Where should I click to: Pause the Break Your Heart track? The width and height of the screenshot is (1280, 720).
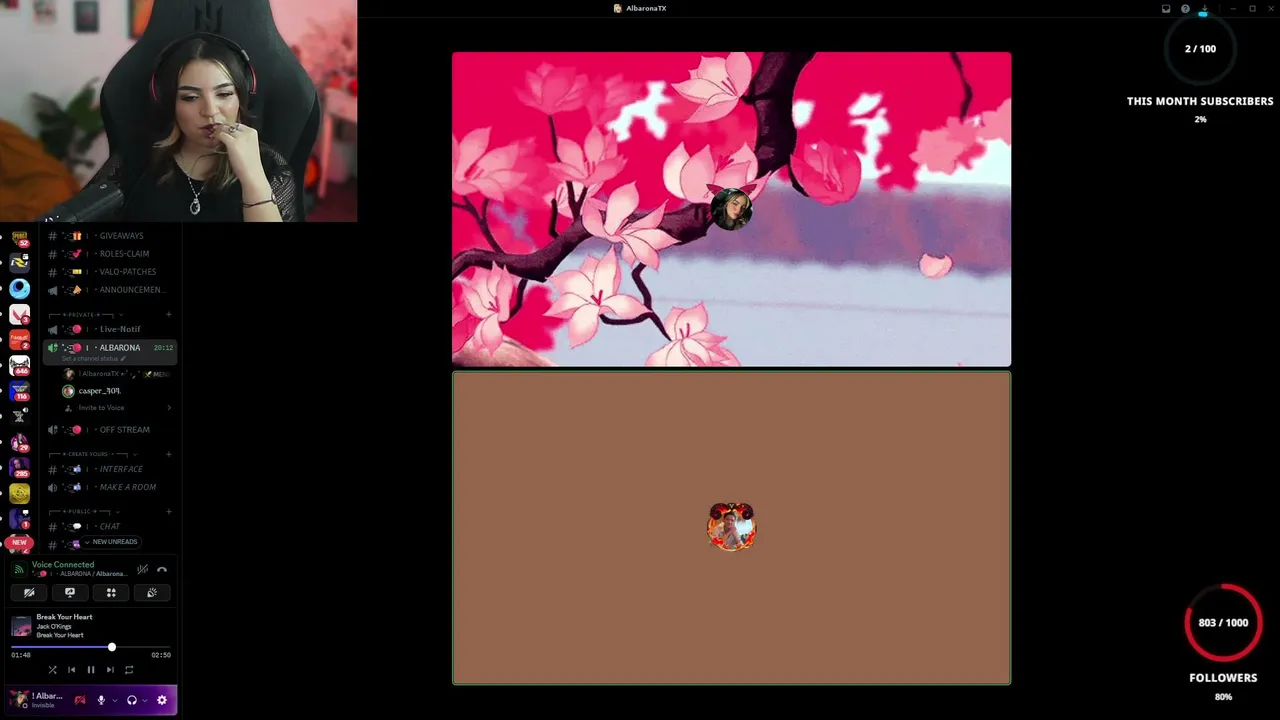click(x=90, y=670)
